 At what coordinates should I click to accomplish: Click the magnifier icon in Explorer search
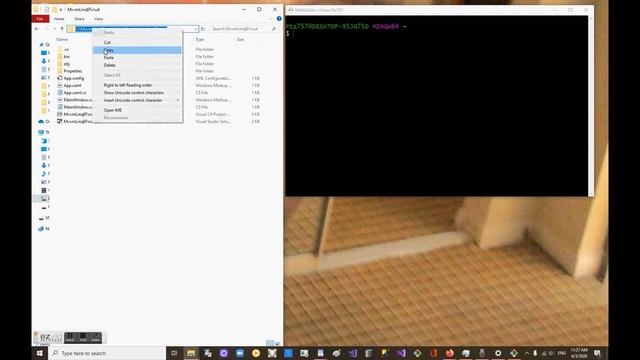(274, 29)
